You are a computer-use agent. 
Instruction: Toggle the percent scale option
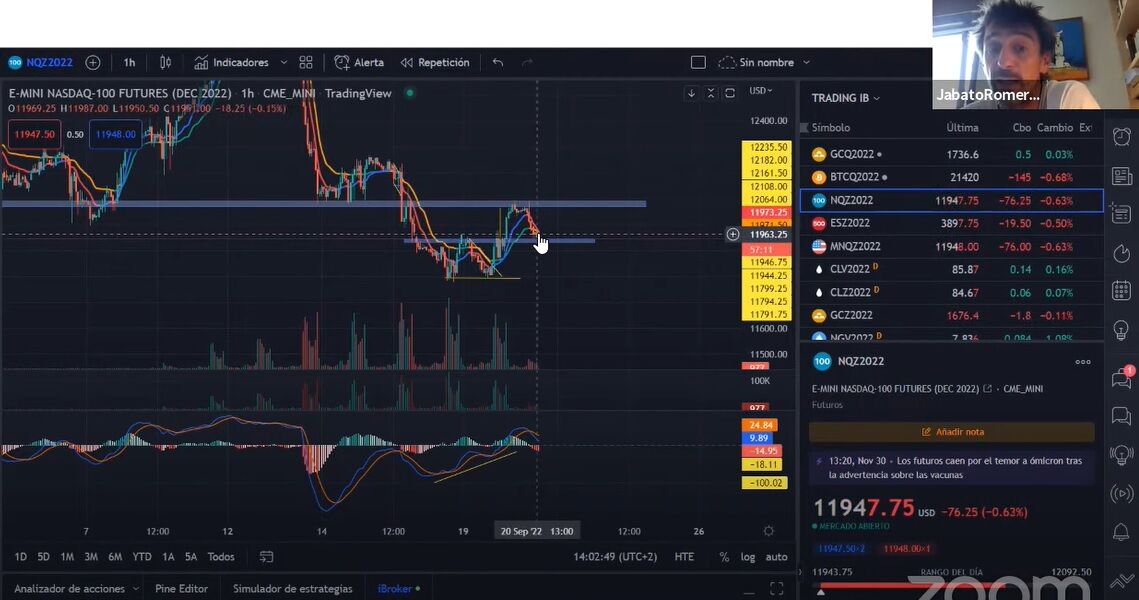pos(723,557)
